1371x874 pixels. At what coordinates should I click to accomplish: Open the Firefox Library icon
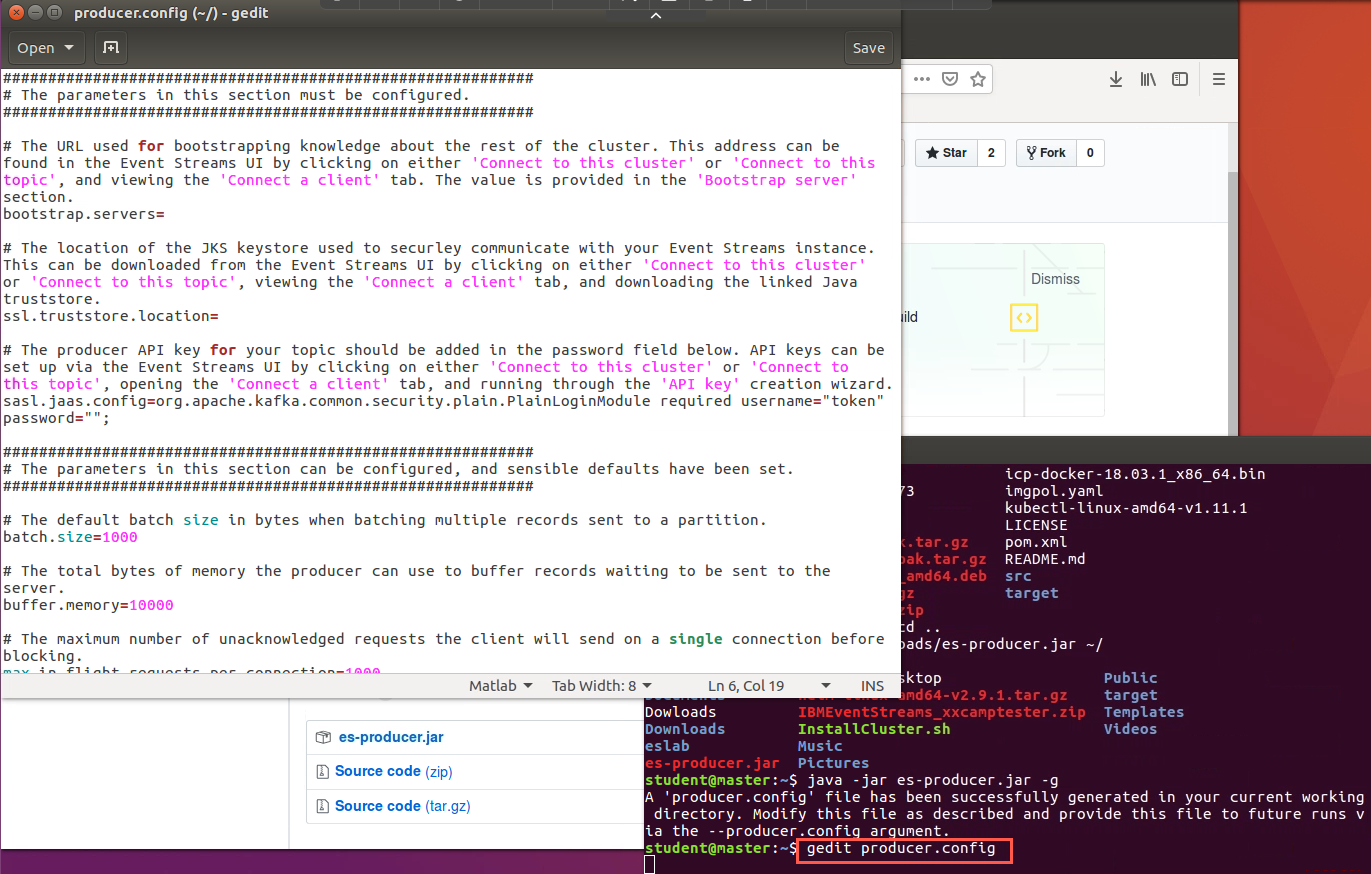pyautogui.click(x=1148, y=79)
